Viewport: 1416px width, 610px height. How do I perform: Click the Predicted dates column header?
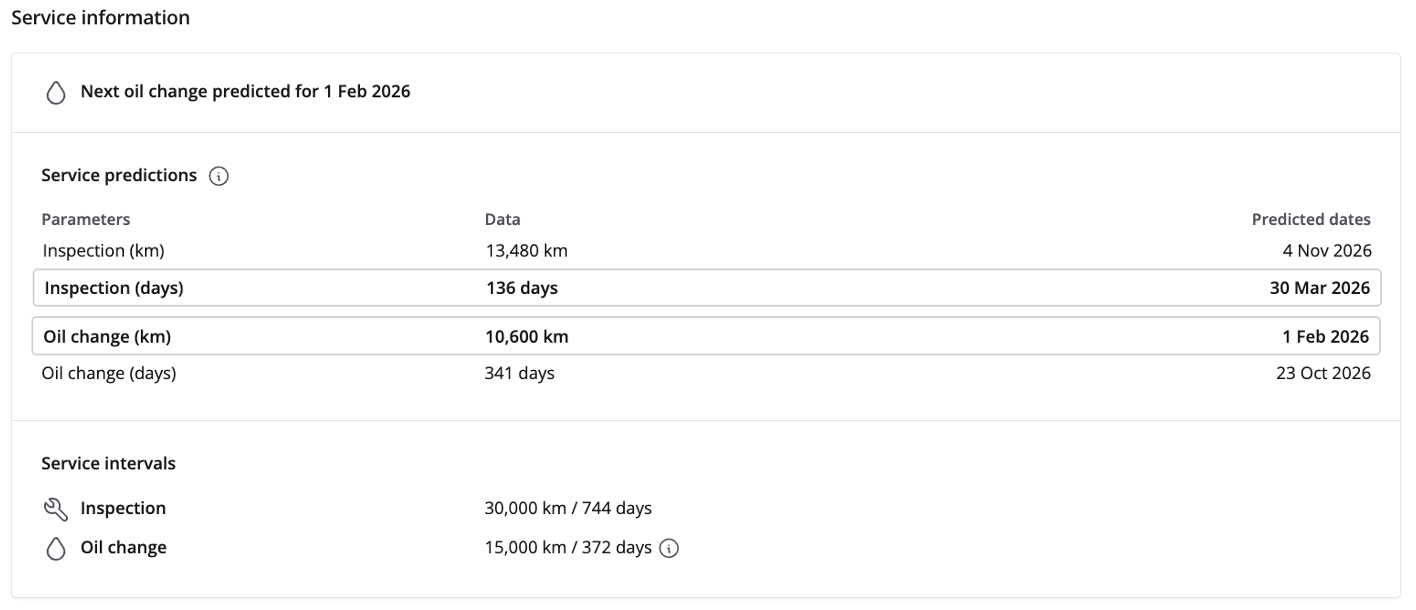[x=1310, y=219]
